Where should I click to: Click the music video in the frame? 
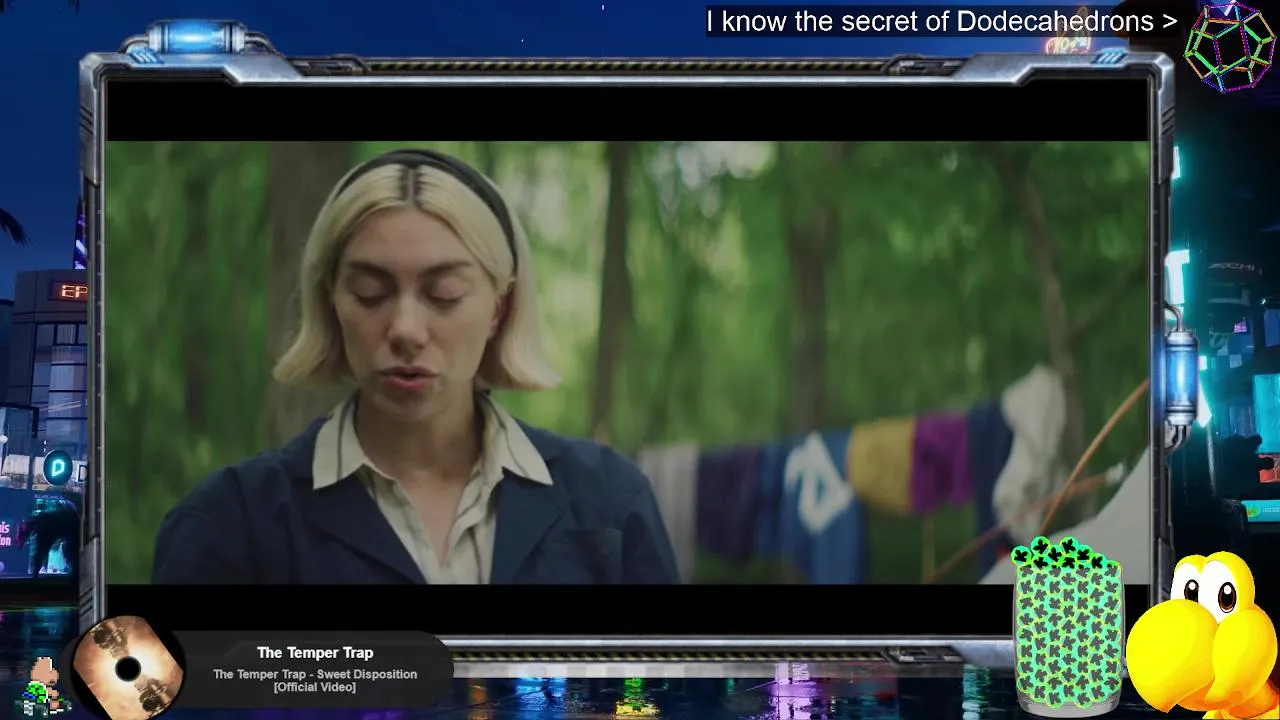pyautogui.click(x=628, y=362)
